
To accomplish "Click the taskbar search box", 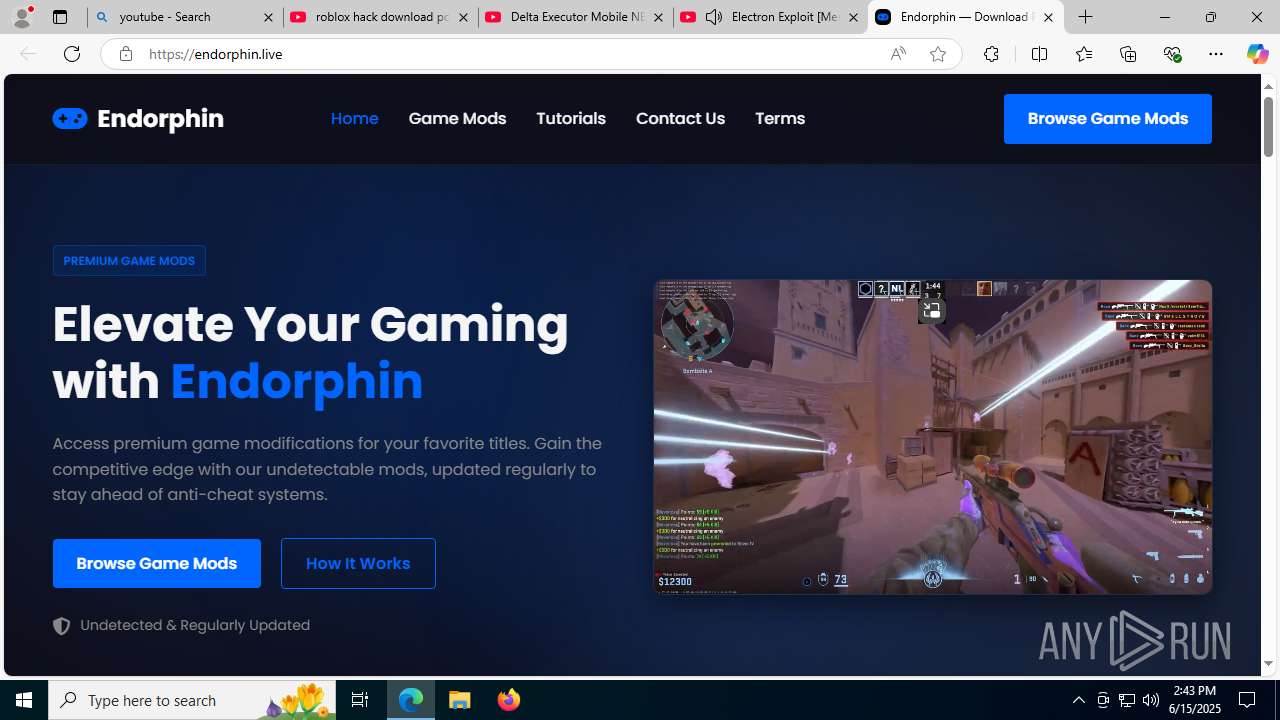I will 192,700.
